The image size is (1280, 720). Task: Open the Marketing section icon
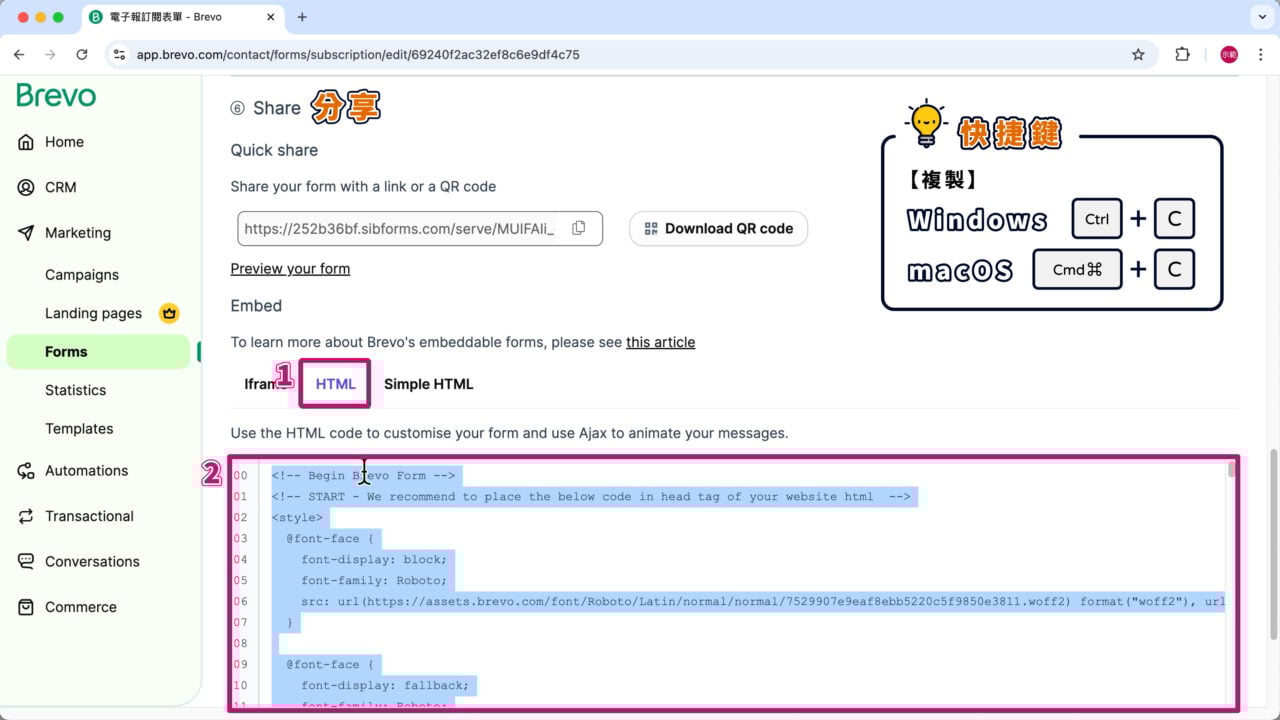coord(25,232)
